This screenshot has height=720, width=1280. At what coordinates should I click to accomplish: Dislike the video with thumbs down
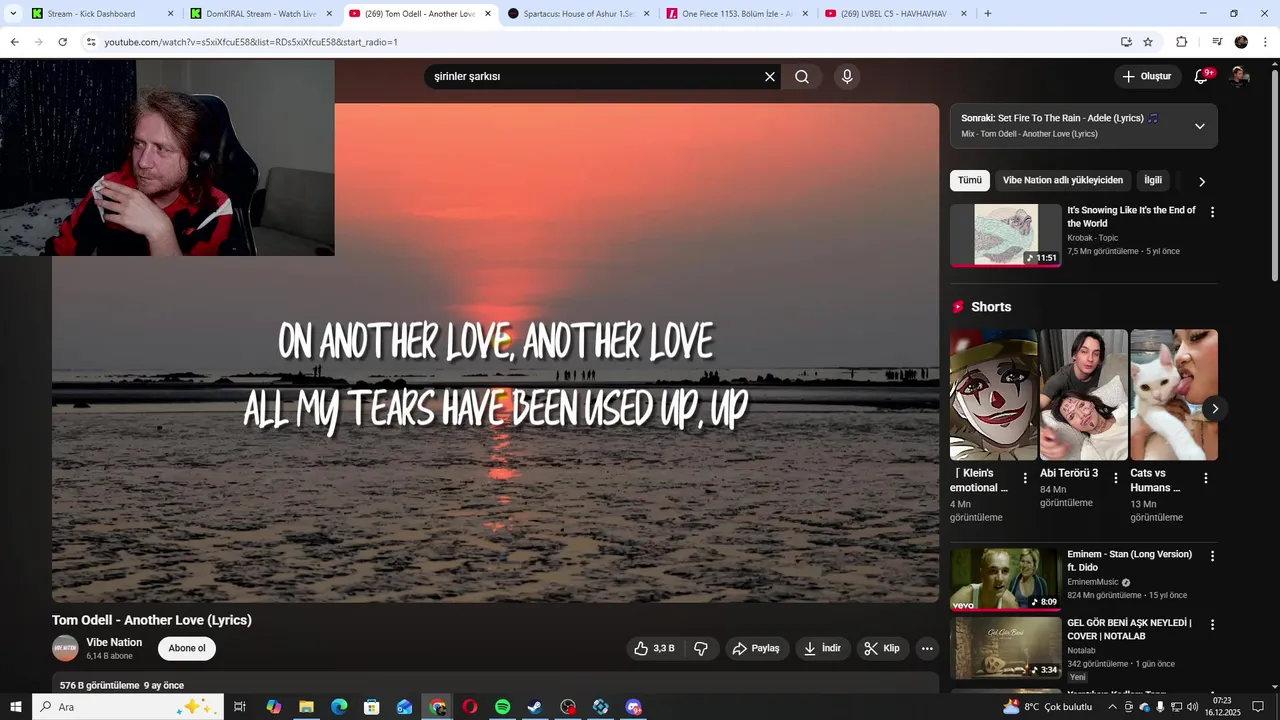701,648
